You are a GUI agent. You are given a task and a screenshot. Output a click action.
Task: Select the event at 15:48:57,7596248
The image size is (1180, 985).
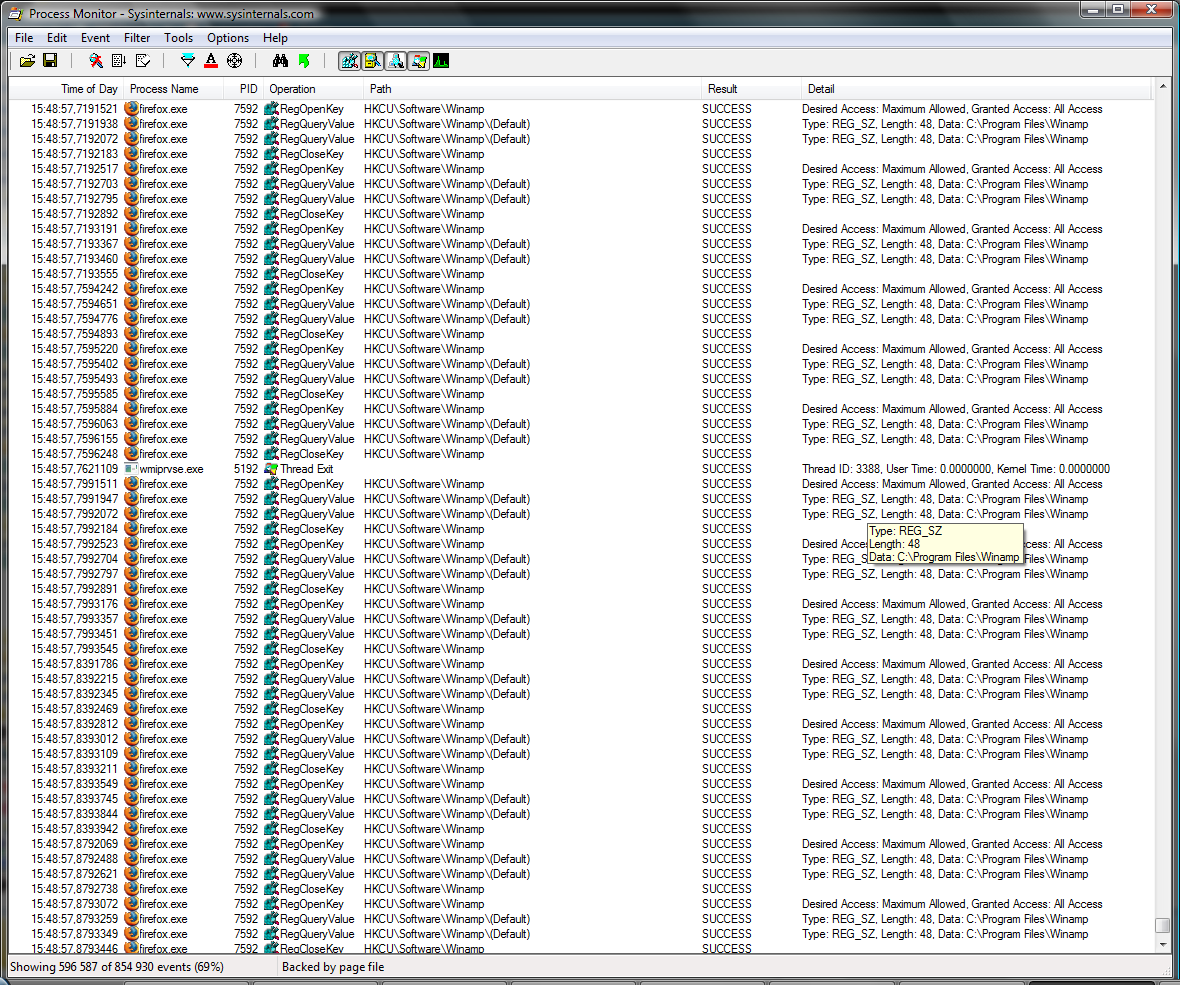pyautogui.click(x=579, y=454)
